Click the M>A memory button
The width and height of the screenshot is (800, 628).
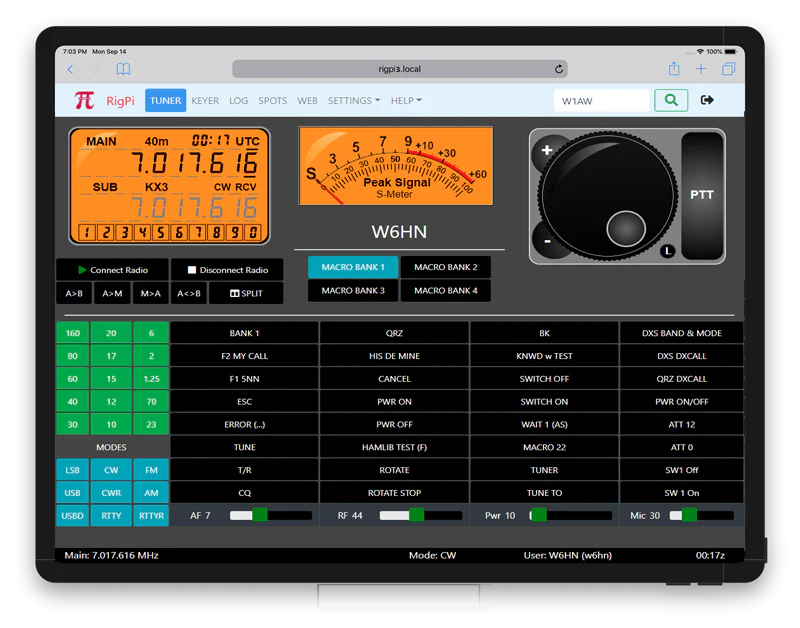point(151,293)
